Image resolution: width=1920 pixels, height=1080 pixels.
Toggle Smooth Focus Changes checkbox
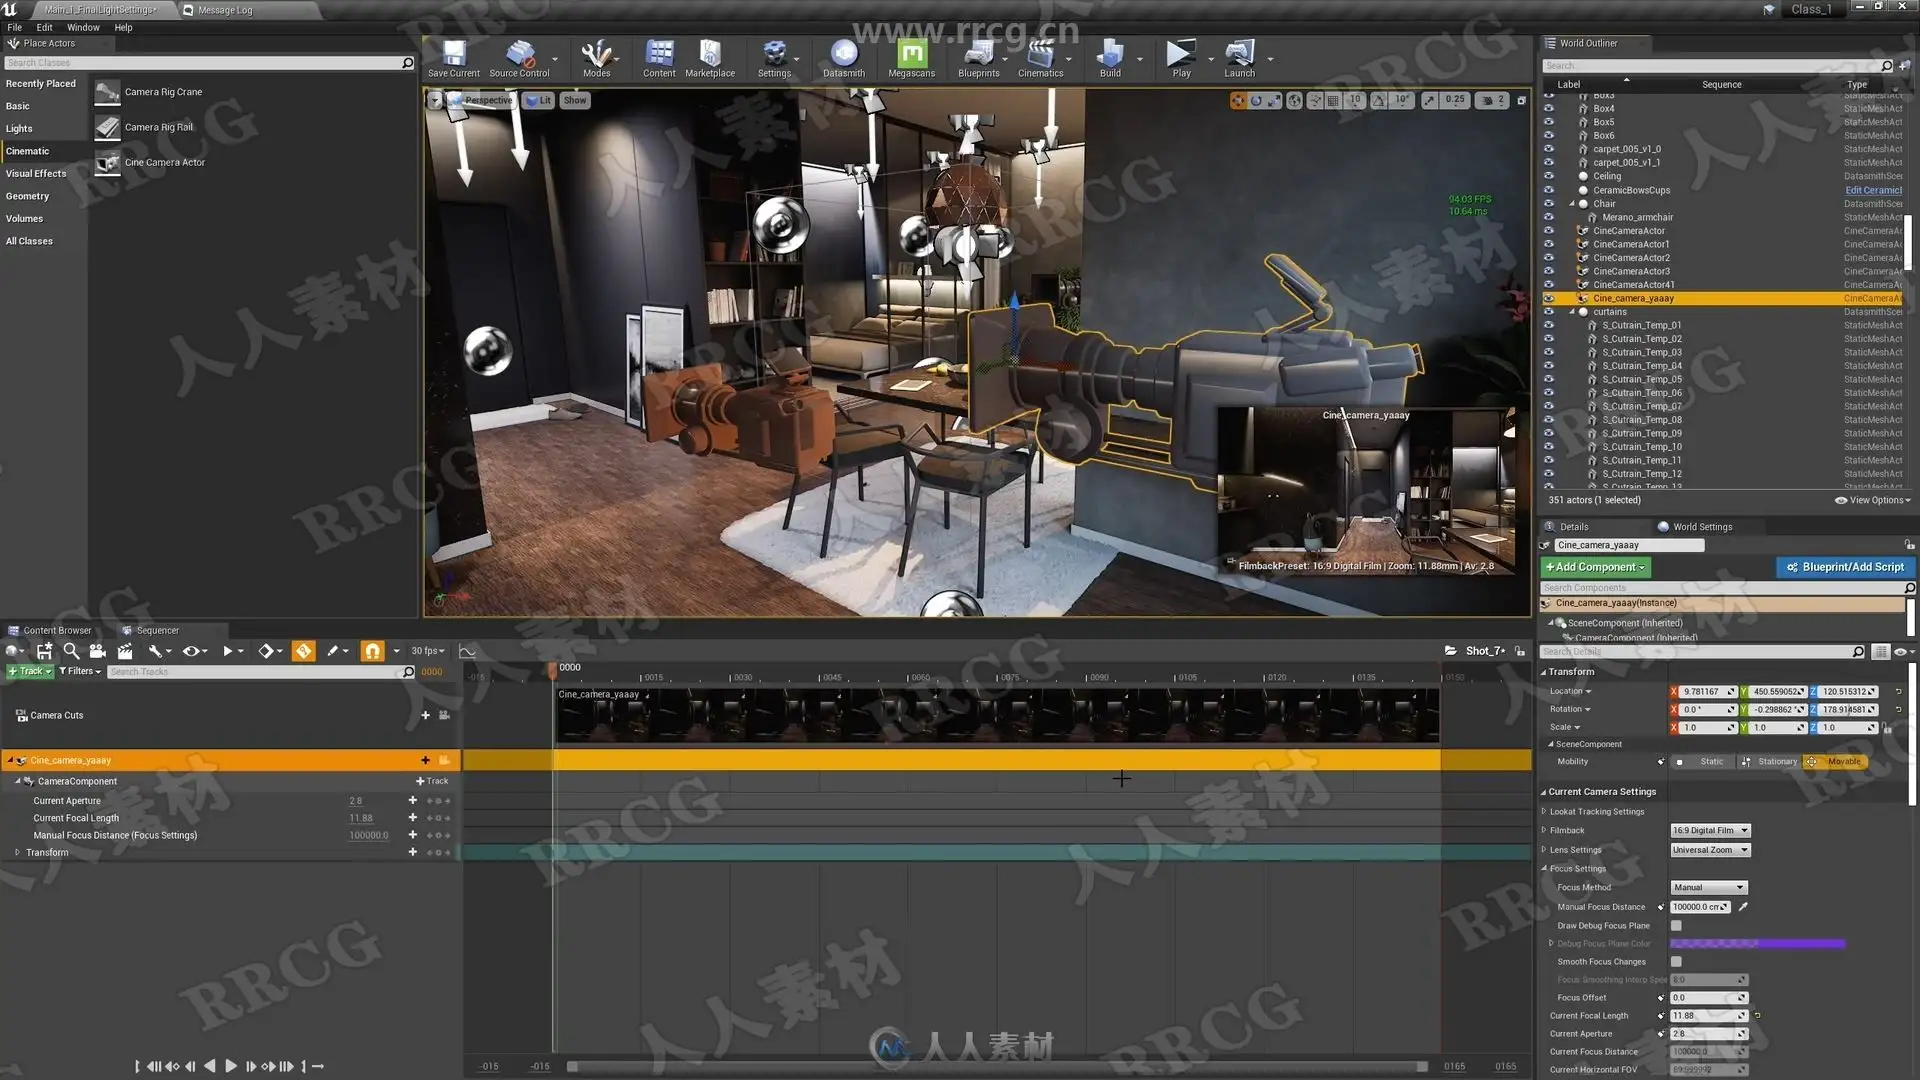1677,962
